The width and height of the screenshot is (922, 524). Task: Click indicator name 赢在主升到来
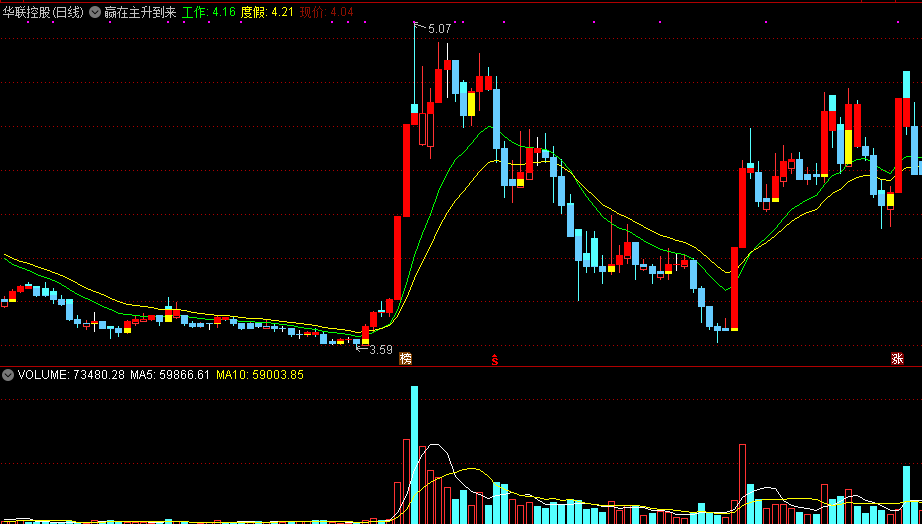pos(140,12)
